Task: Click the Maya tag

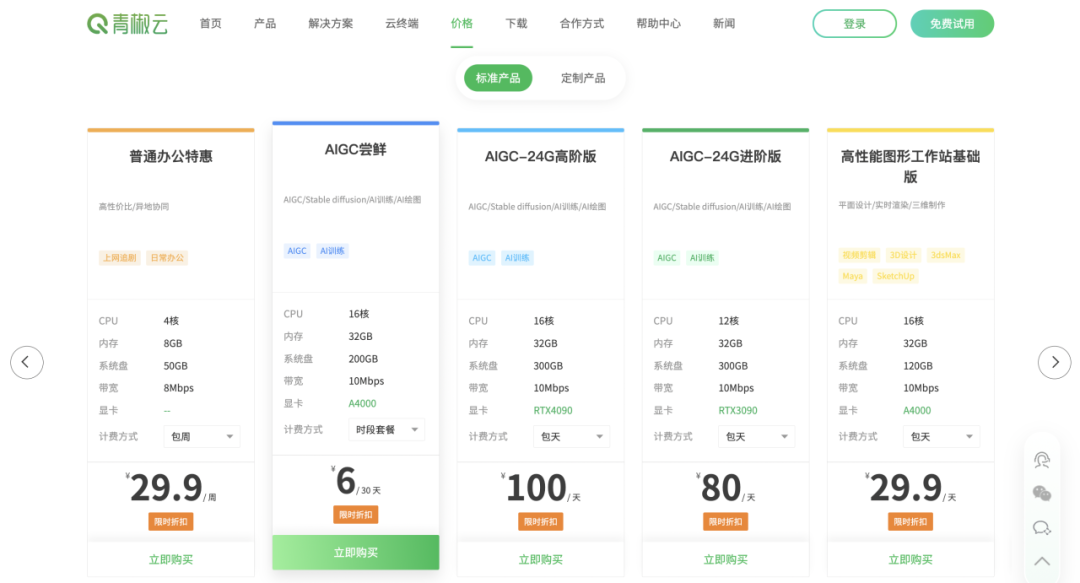Action: (852, 276)
